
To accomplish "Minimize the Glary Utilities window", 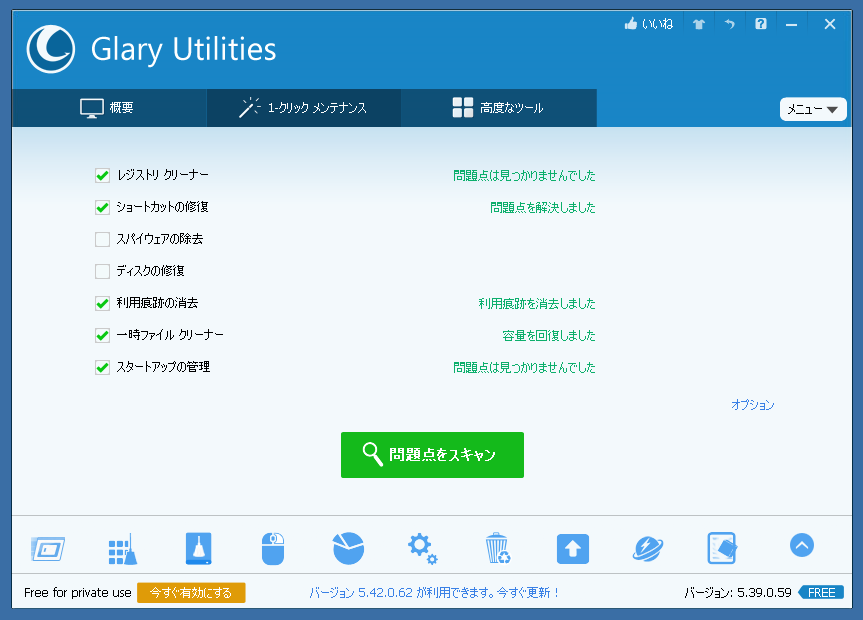I will point(791,24).
